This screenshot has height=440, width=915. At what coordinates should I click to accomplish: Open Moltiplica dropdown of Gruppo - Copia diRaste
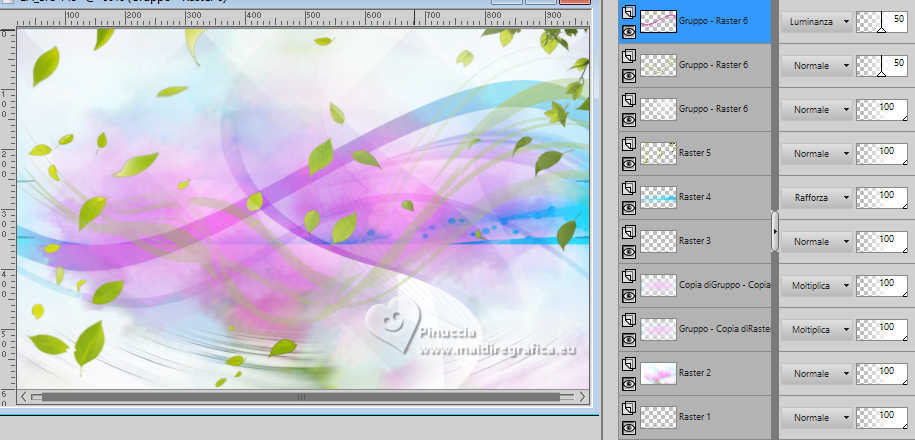[817, 329]
